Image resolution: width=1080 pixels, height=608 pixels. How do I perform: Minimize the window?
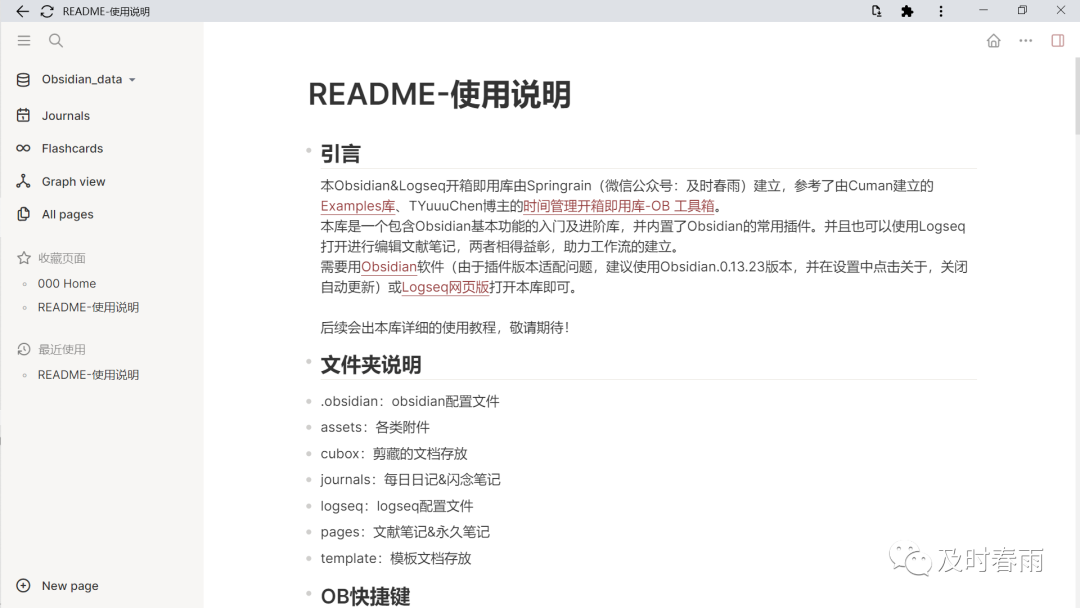pos(983,10)
